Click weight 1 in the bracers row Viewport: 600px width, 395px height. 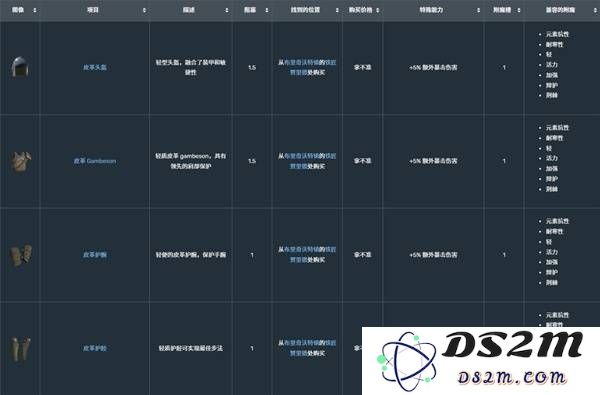click(x=252, y=255)
